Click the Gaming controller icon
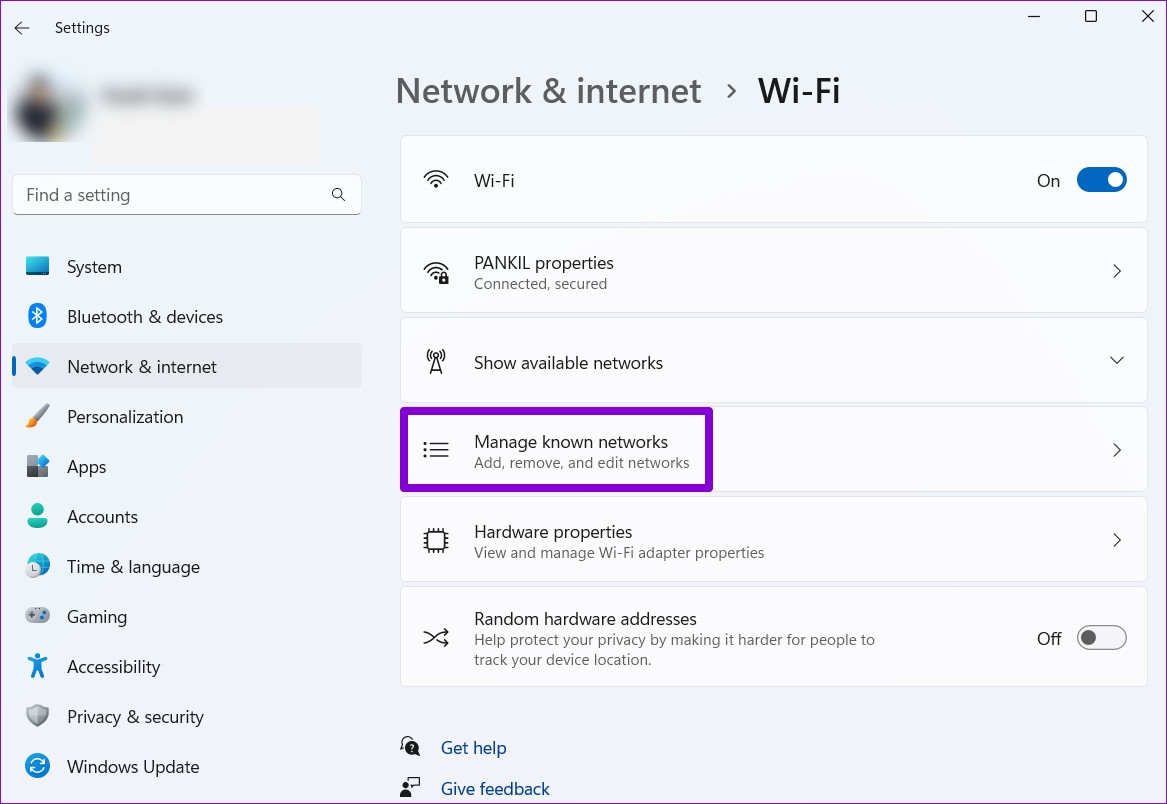Image resolution: width=1167 pixels, height=804 pixels. pos(38,616)
